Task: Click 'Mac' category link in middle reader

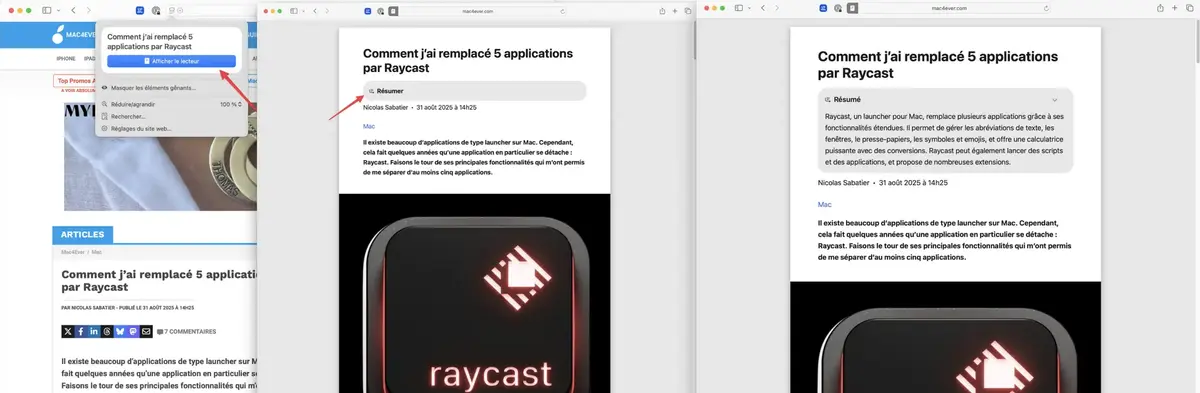Action: pyautogui.click(x=369, y=126)
